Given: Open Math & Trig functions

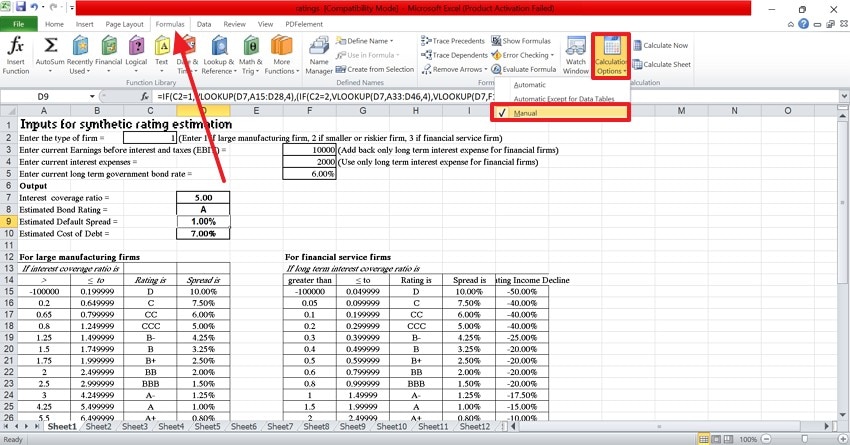Looking at the screenshot, I should pos(250,55).
